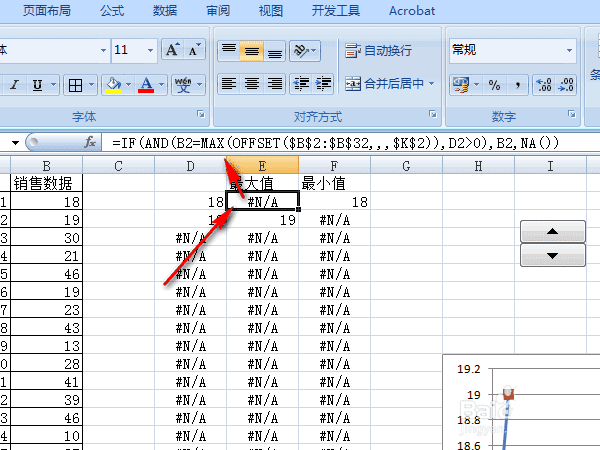
Task: Click the spin button down arrow
Action: click(553, 255)
